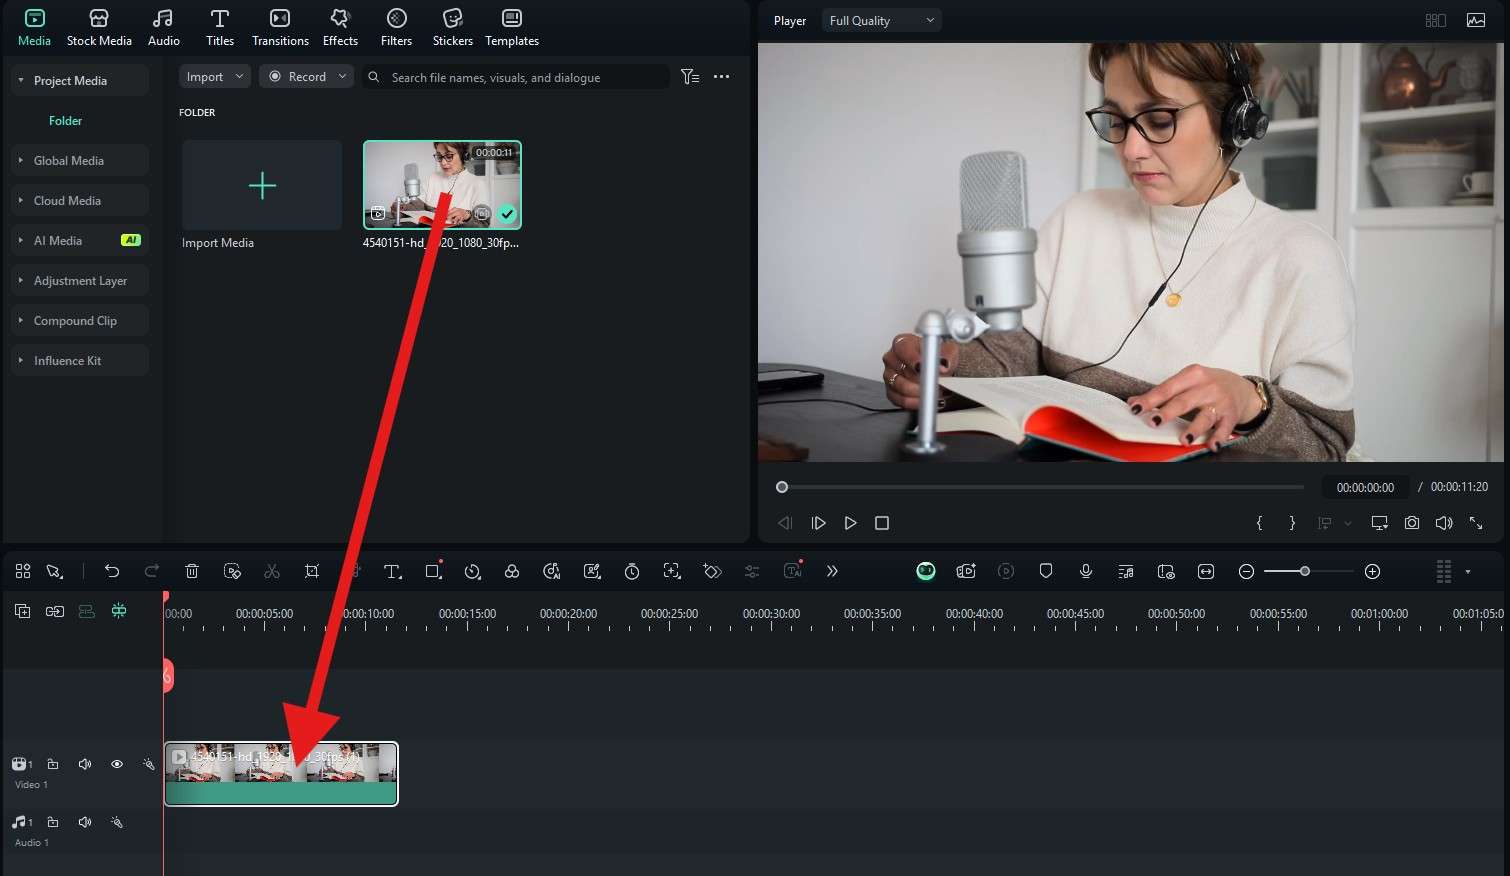Open the media filter and sort options
1510x876 pixels.
pos(690,77)
